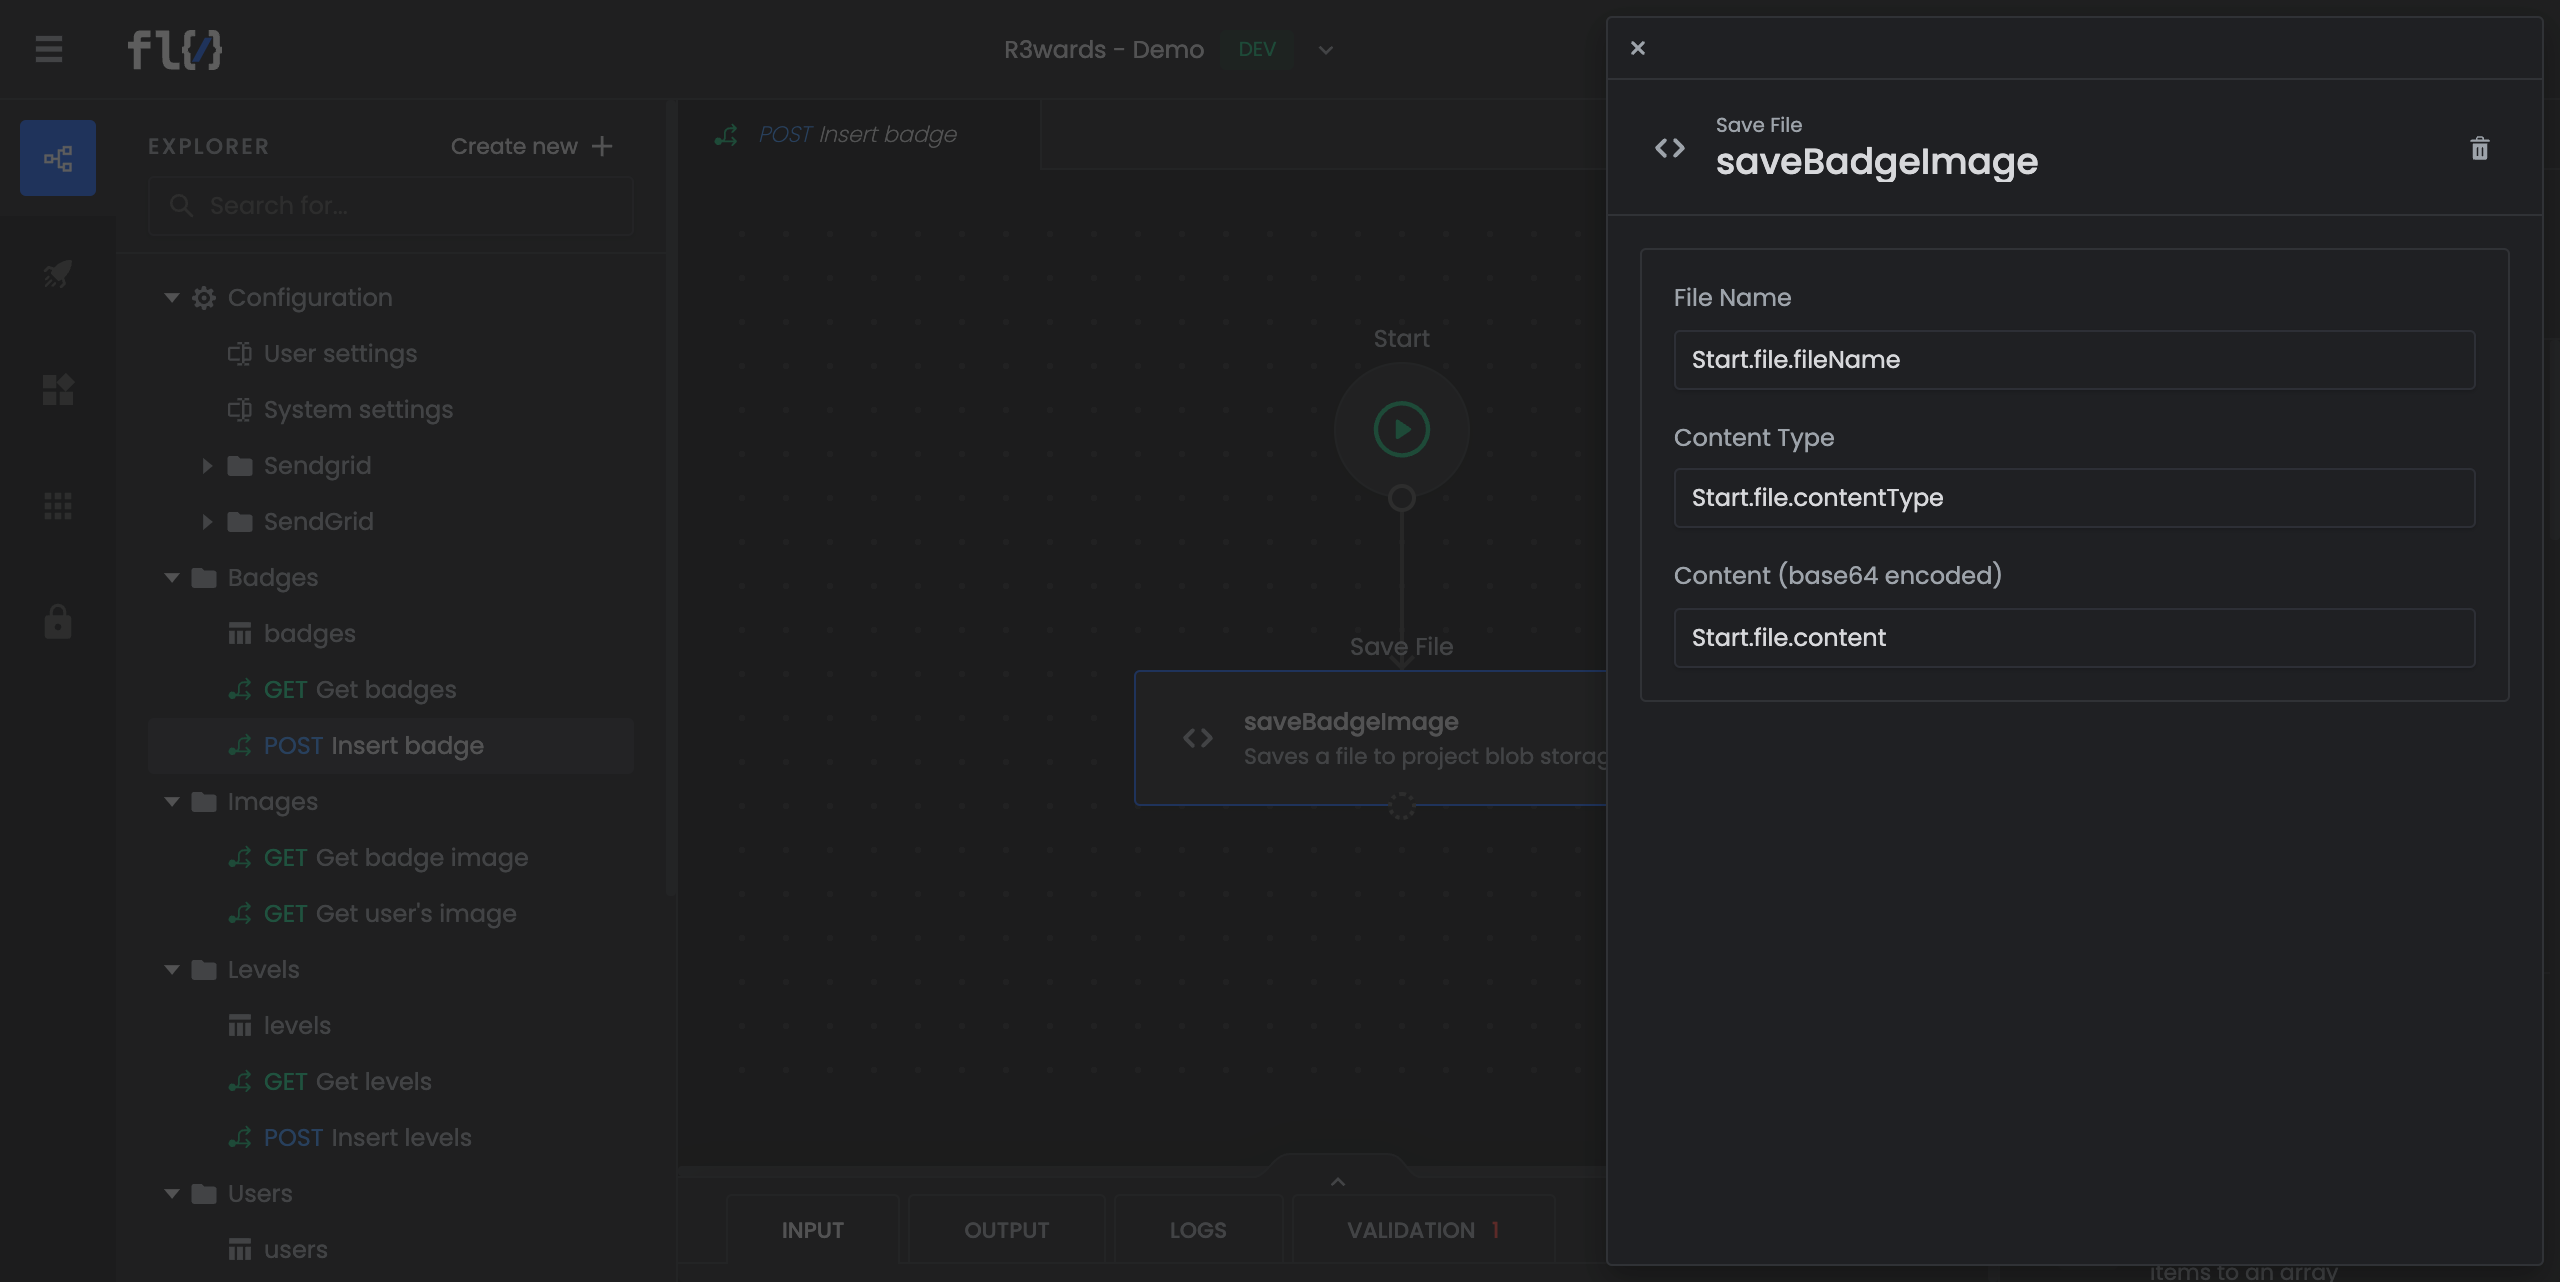
Task: Click the endpoint icon beside GET Get levels
Action: [239, 1082]
